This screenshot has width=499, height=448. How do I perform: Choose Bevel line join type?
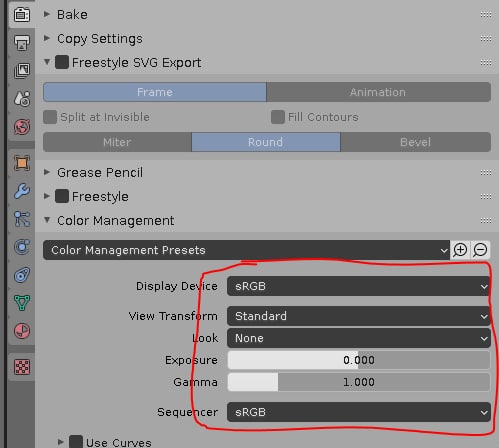click(415, 142)
